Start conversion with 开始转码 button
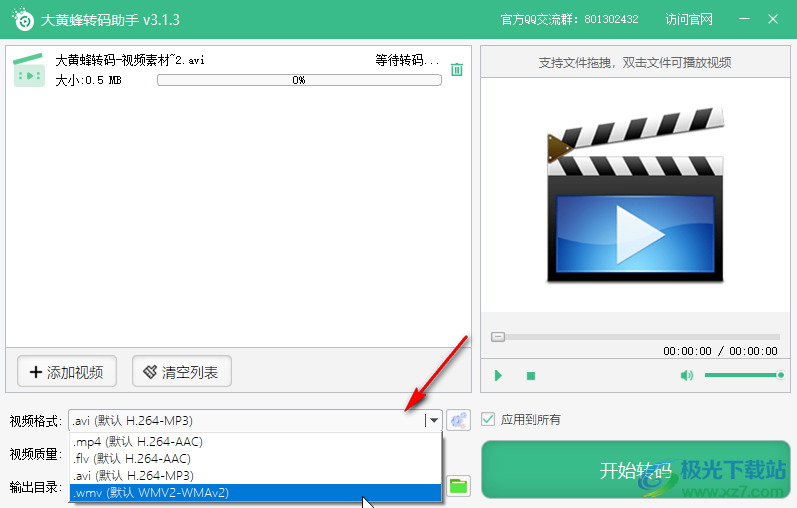This screenshot has width=797, height=508. point(635,470)
